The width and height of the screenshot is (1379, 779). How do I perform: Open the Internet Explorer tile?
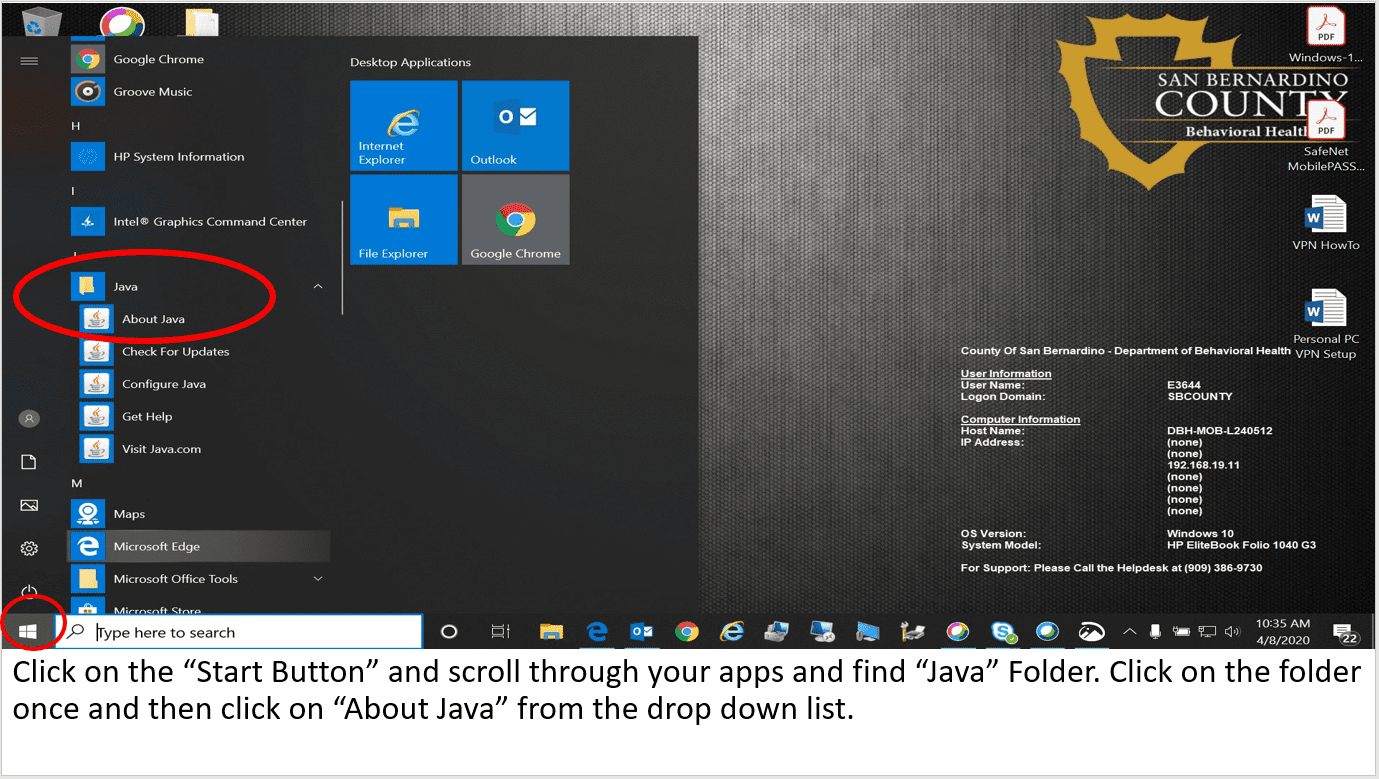tap(403, 126)
